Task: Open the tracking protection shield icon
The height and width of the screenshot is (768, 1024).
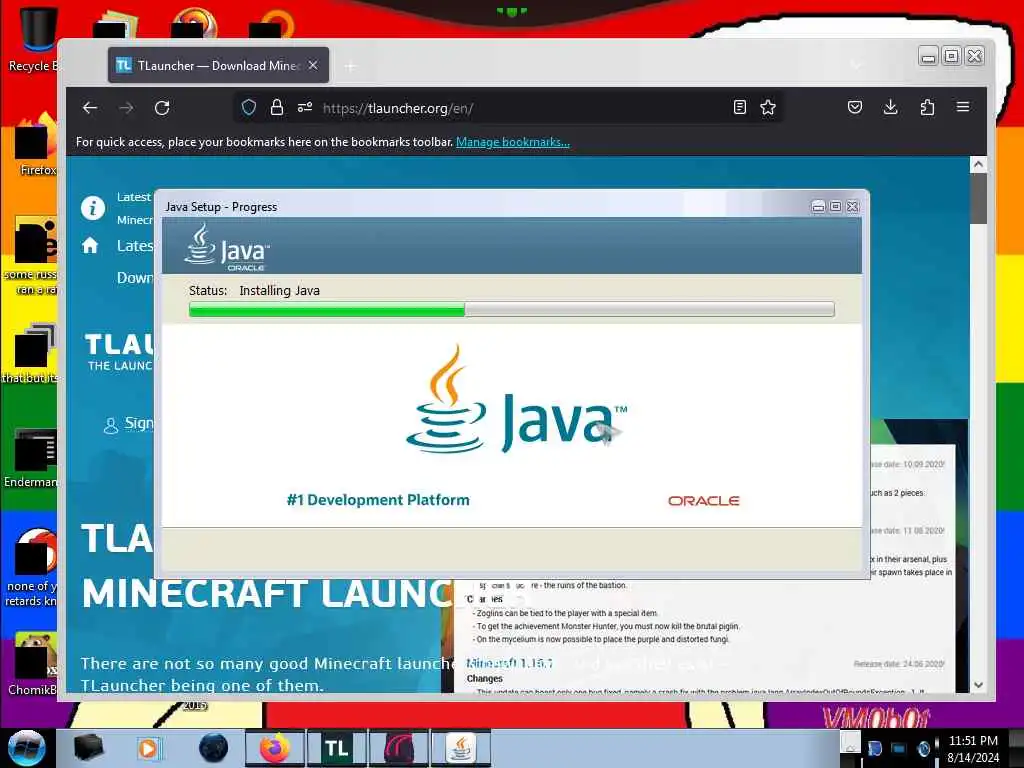Action: (x=249, y=107)
